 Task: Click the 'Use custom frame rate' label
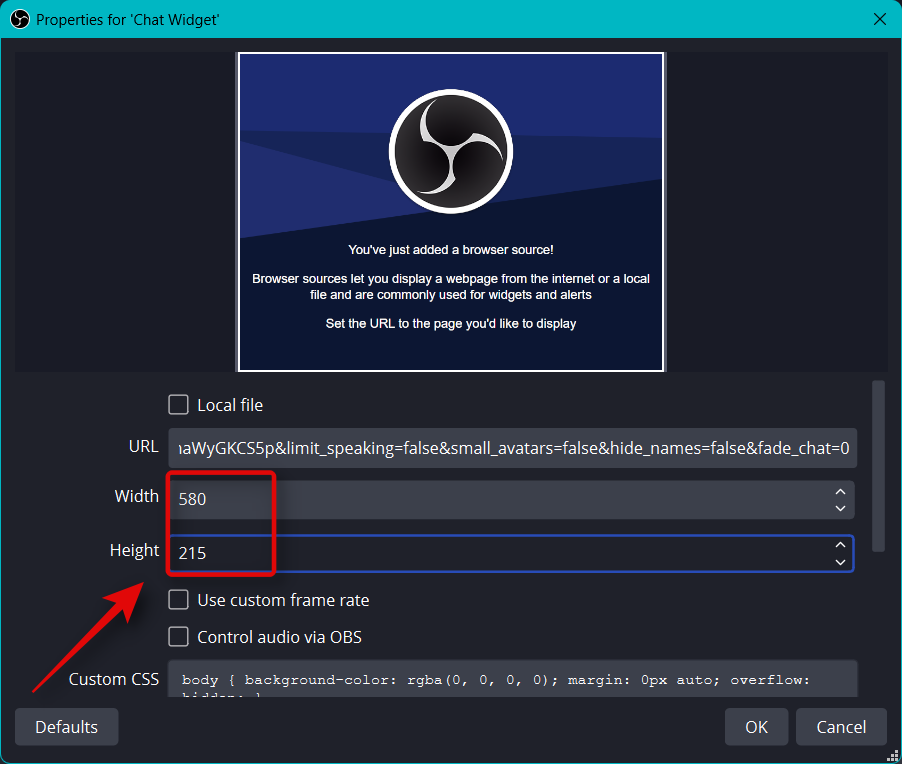tap(283, 600)
